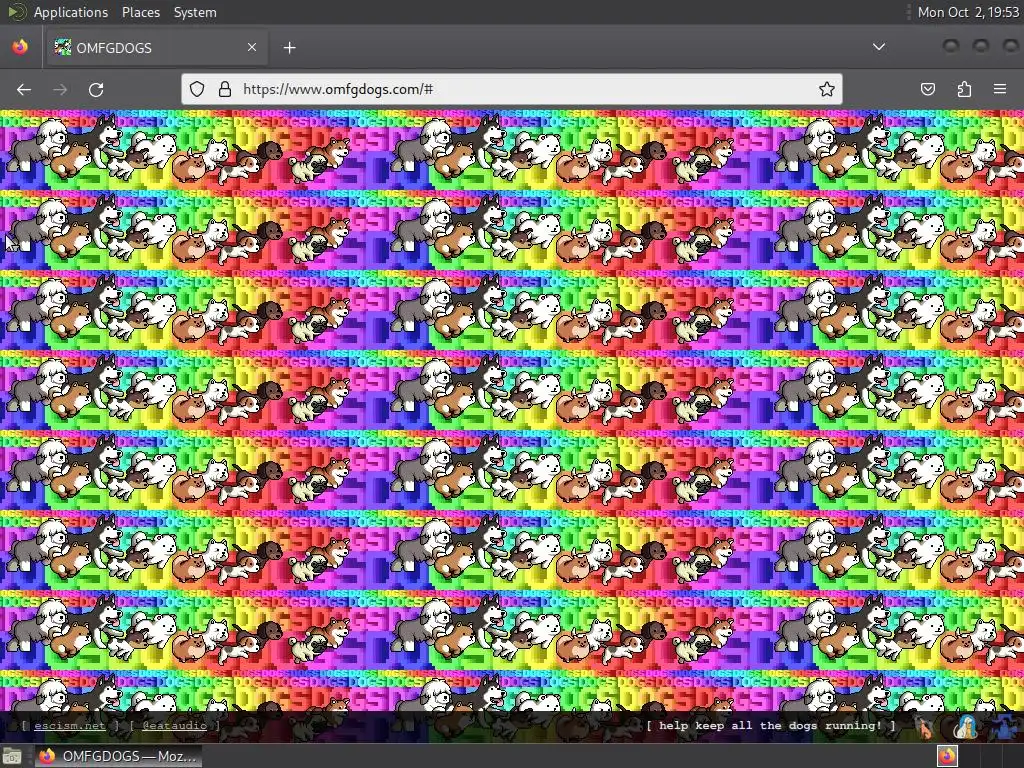Click the dark blue footer icon at far right
1024x768 pixels.
1004,726
